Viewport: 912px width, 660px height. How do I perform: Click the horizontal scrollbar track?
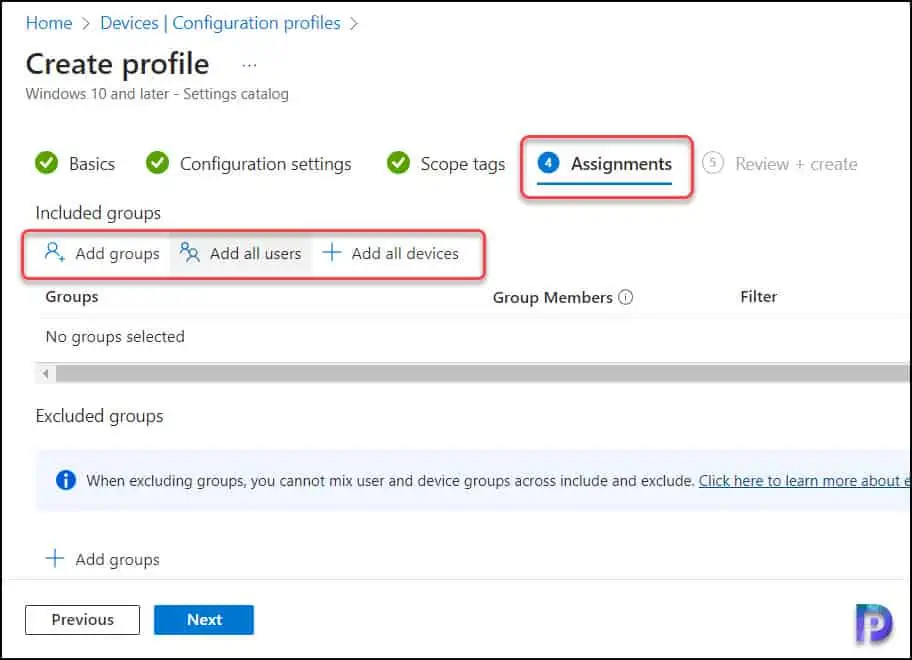[482, 373]
